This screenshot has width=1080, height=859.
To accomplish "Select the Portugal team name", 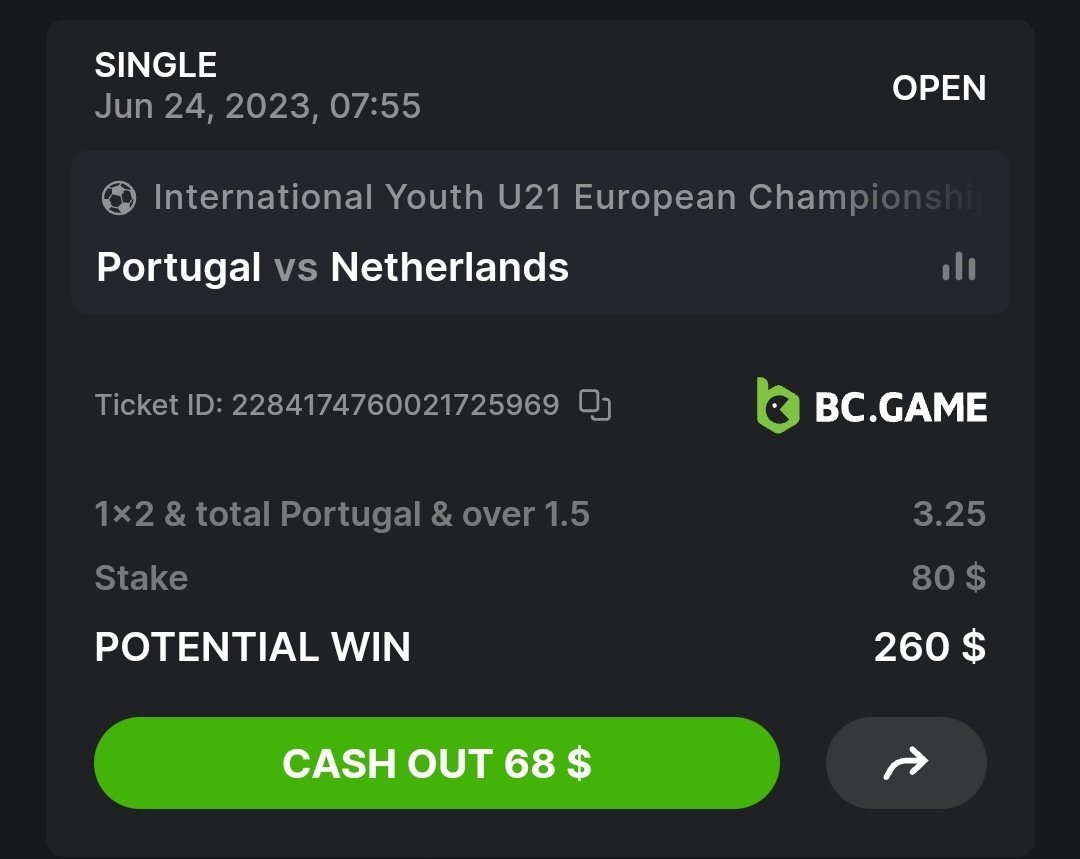I will tap(179, 267).
